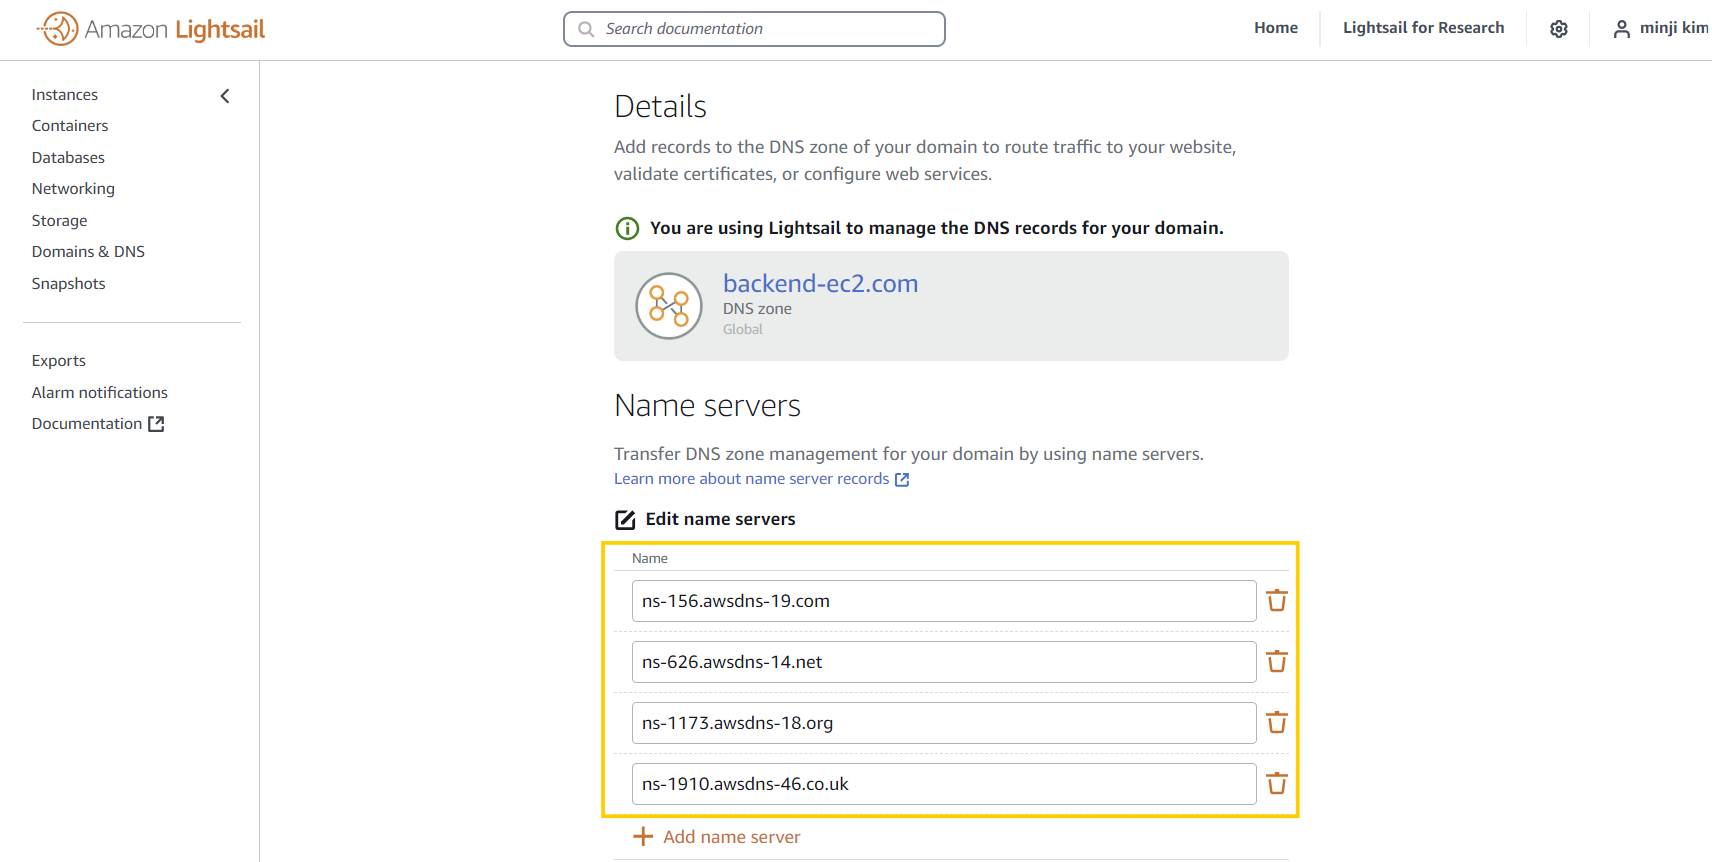The image size is (1712, 862).
Task: Click the Edit name servers pencil icon
Action: pos(625,519)
